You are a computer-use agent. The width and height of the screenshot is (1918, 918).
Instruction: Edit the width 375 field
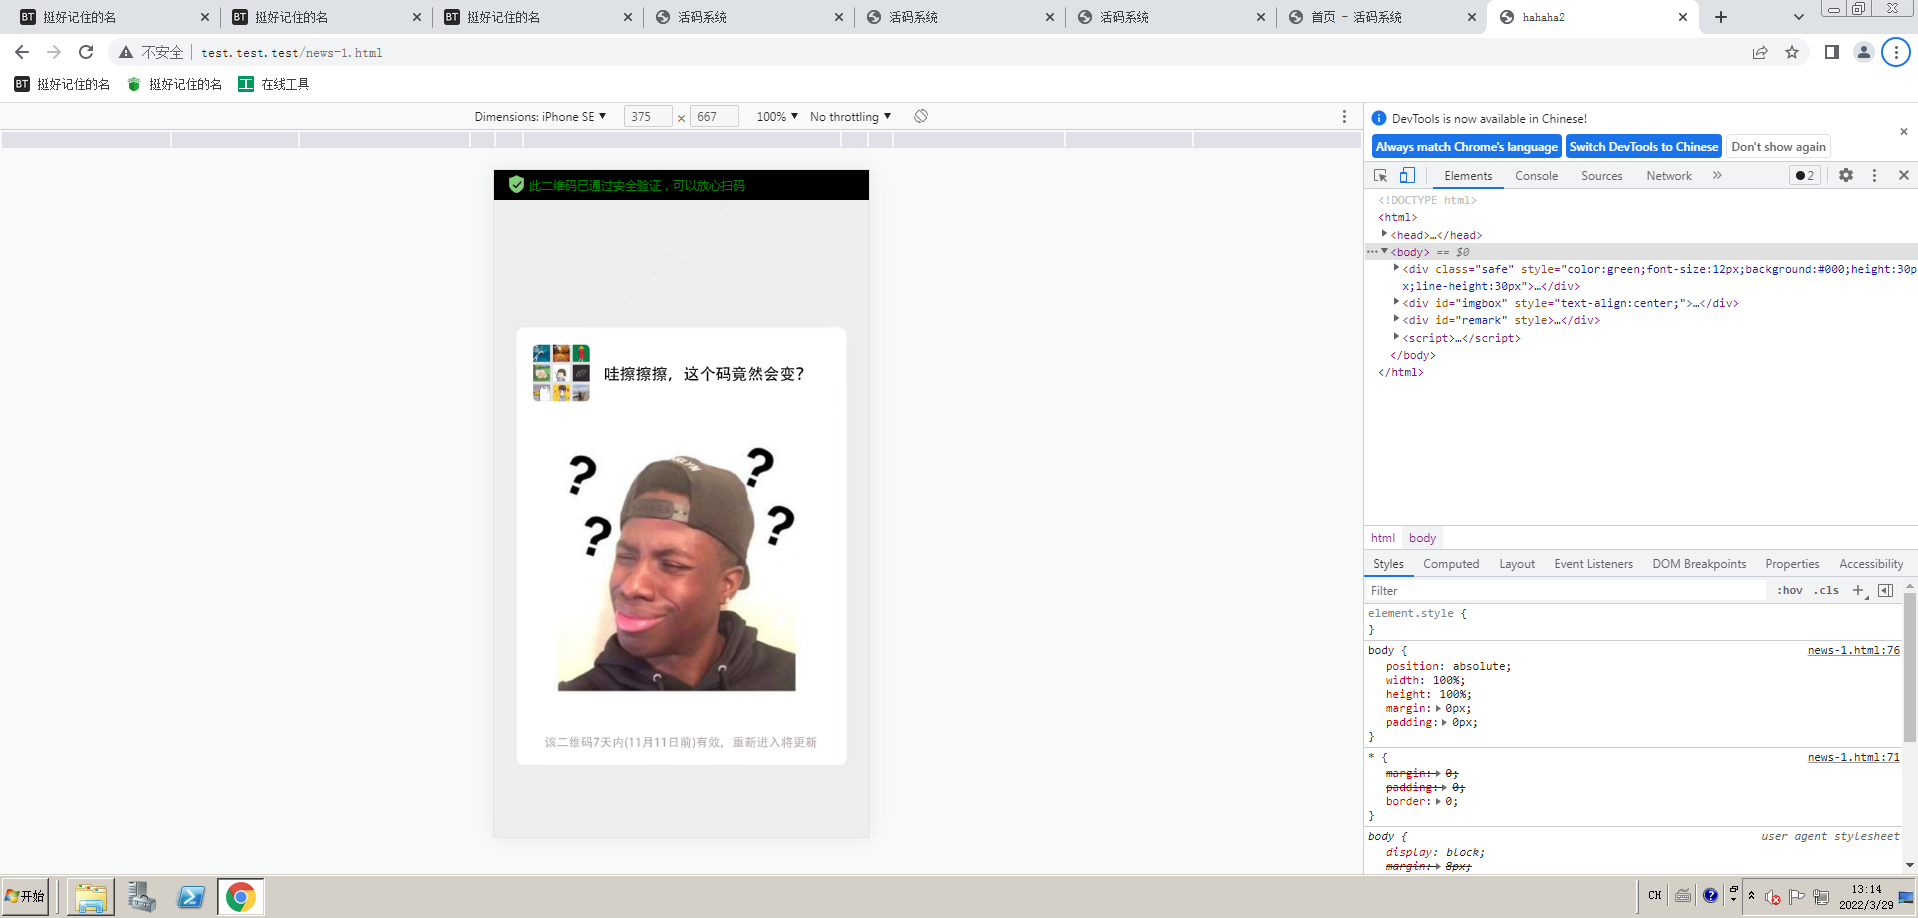pos(647,116)
